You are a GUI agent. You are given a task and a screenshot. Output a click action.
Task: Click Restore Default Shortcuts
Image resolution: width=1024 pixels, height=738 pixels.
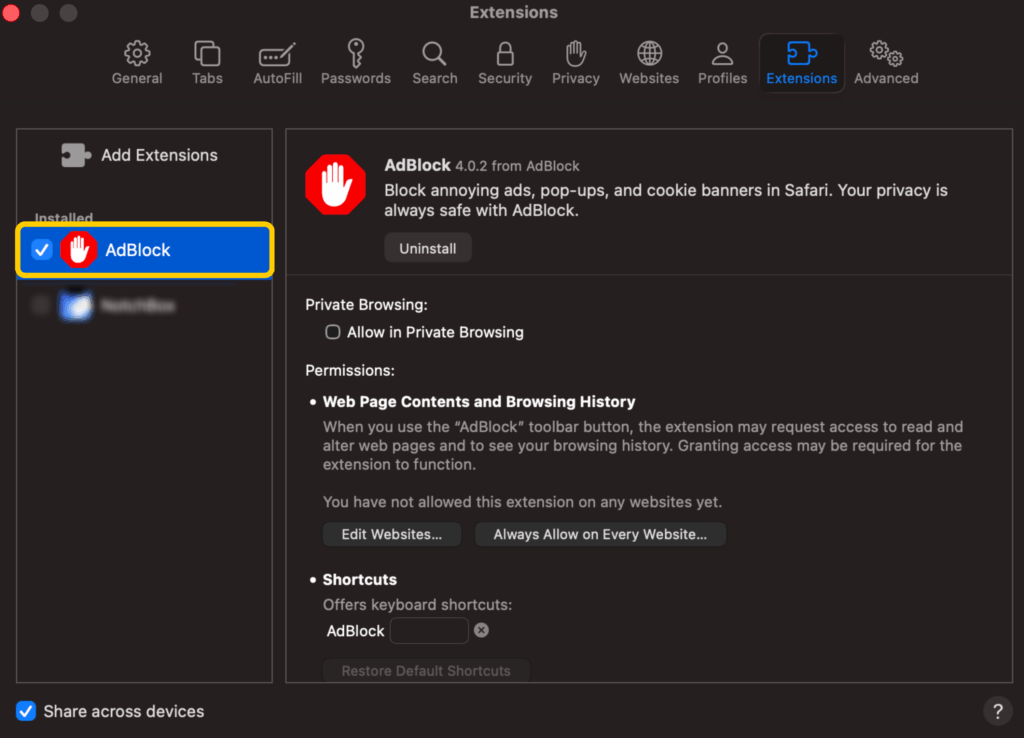[426, 671]
